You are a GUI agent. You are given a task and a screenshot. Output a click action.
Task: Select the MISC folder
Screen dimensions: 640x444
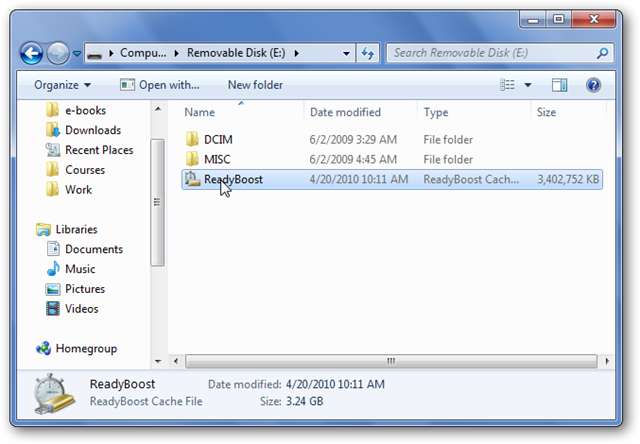392,159
